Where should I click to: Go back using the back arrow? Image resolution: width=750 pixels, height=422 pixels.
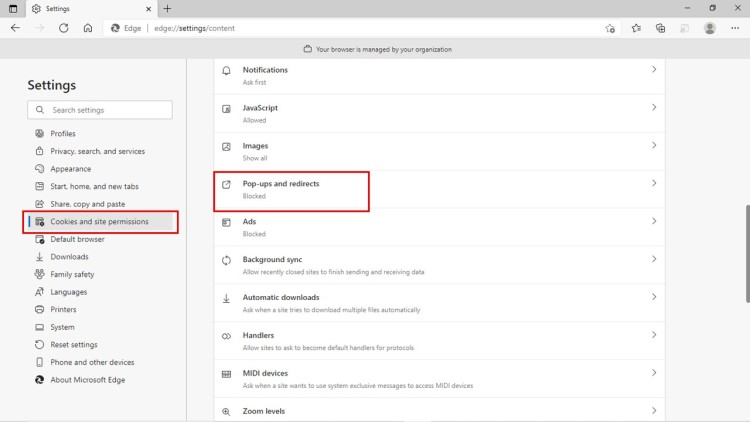click(x=15, y=28)
